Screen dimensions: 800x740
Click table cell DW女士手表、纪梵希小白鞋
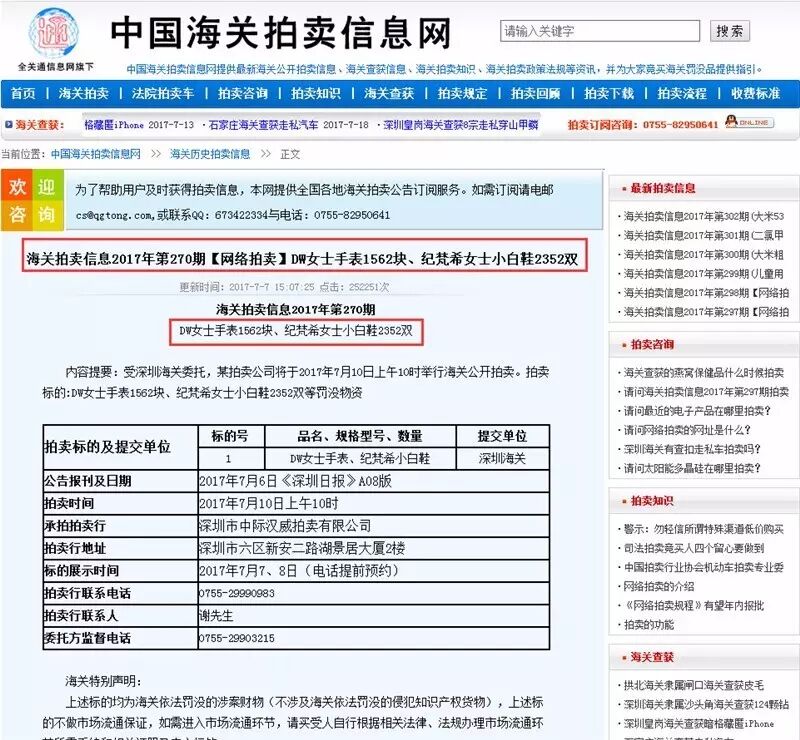point(360,459)
